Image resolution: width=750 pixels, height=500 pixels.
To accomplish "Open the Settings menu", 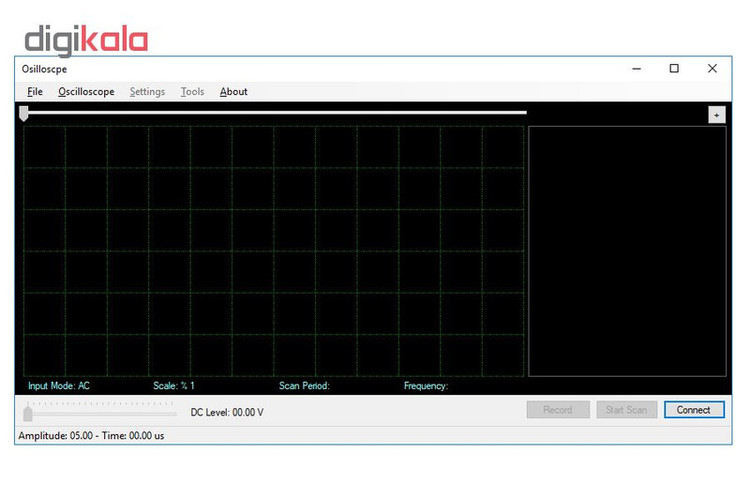I will point(147,91).
